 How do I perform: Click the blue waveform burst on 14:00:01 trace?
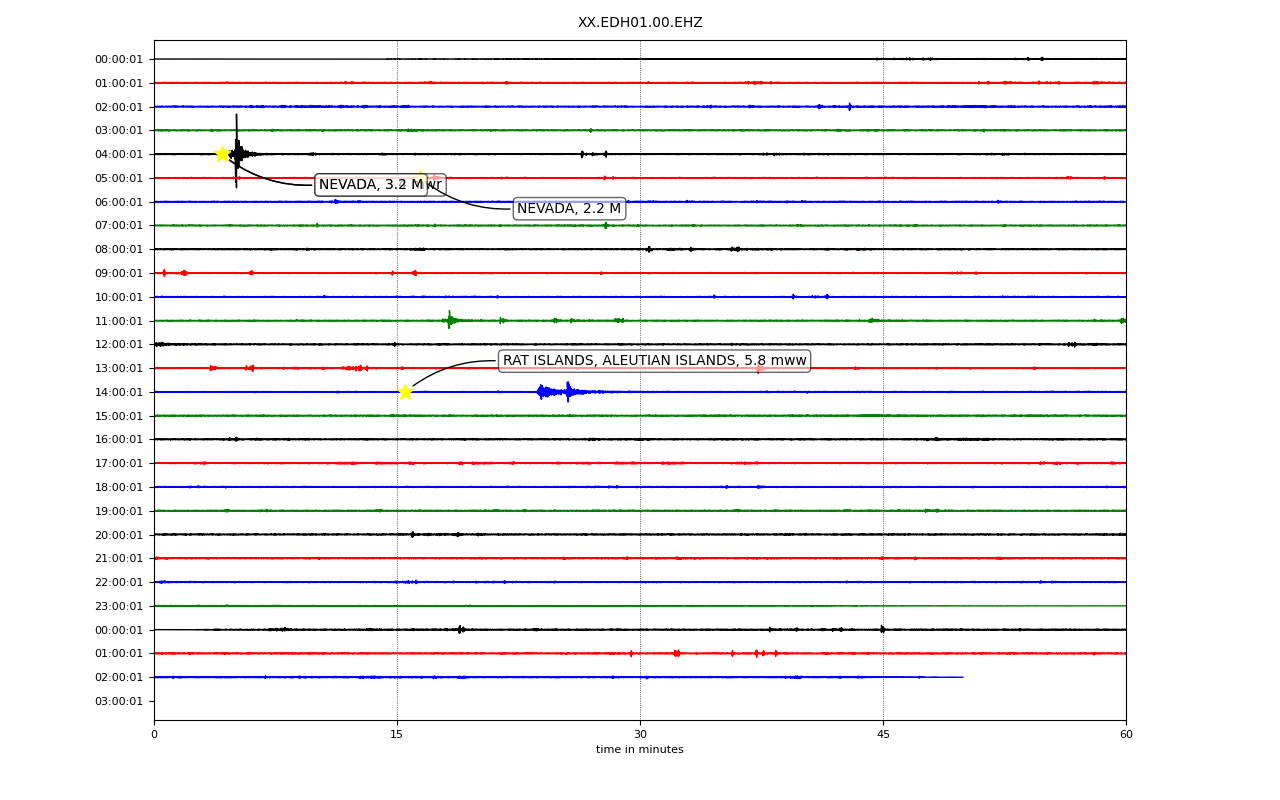[x=567, y=392]
